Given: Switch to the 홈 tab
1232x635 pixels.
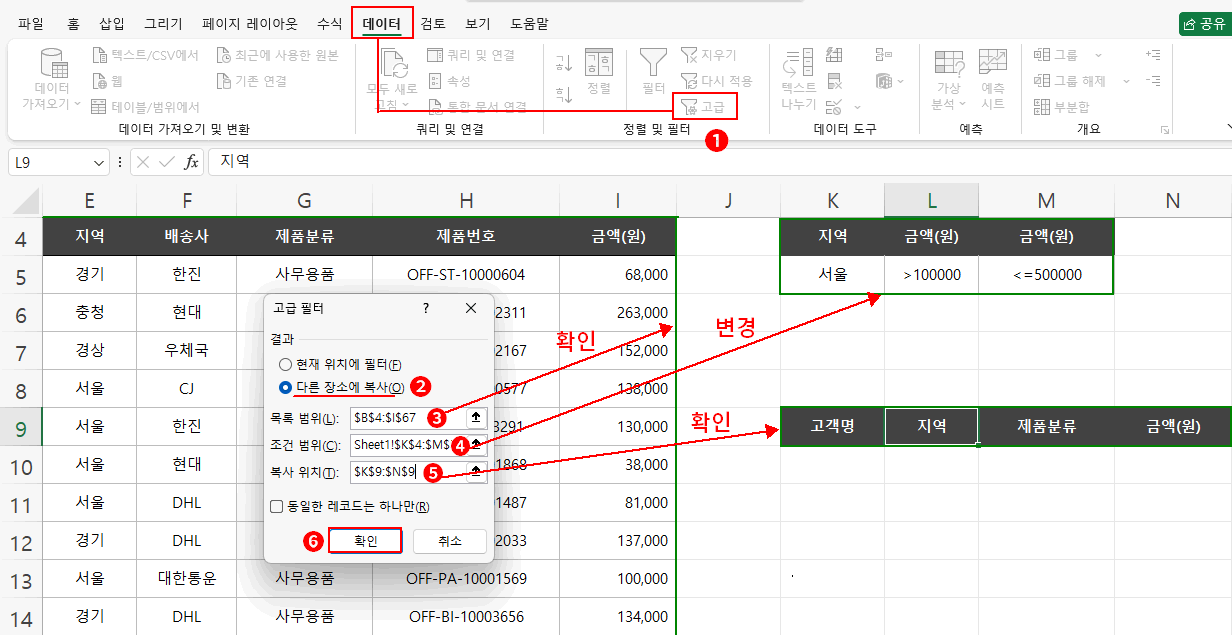Looking at the screenshot, I should [73, 23].
